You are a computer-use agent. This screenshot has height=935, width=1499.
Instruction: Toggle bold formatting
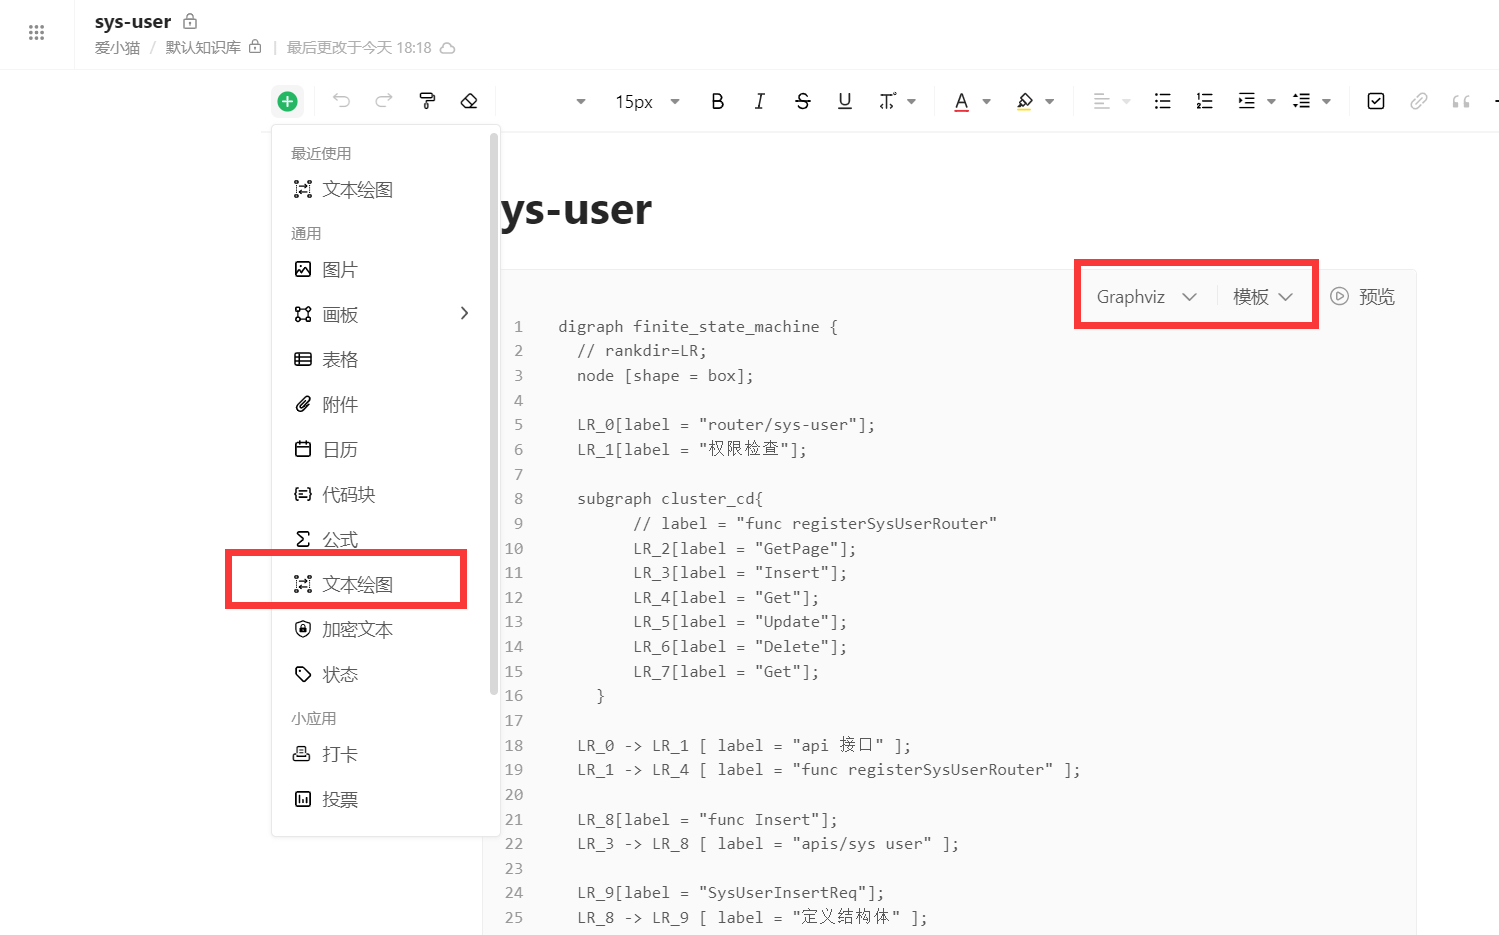click(x=717, y=101)
